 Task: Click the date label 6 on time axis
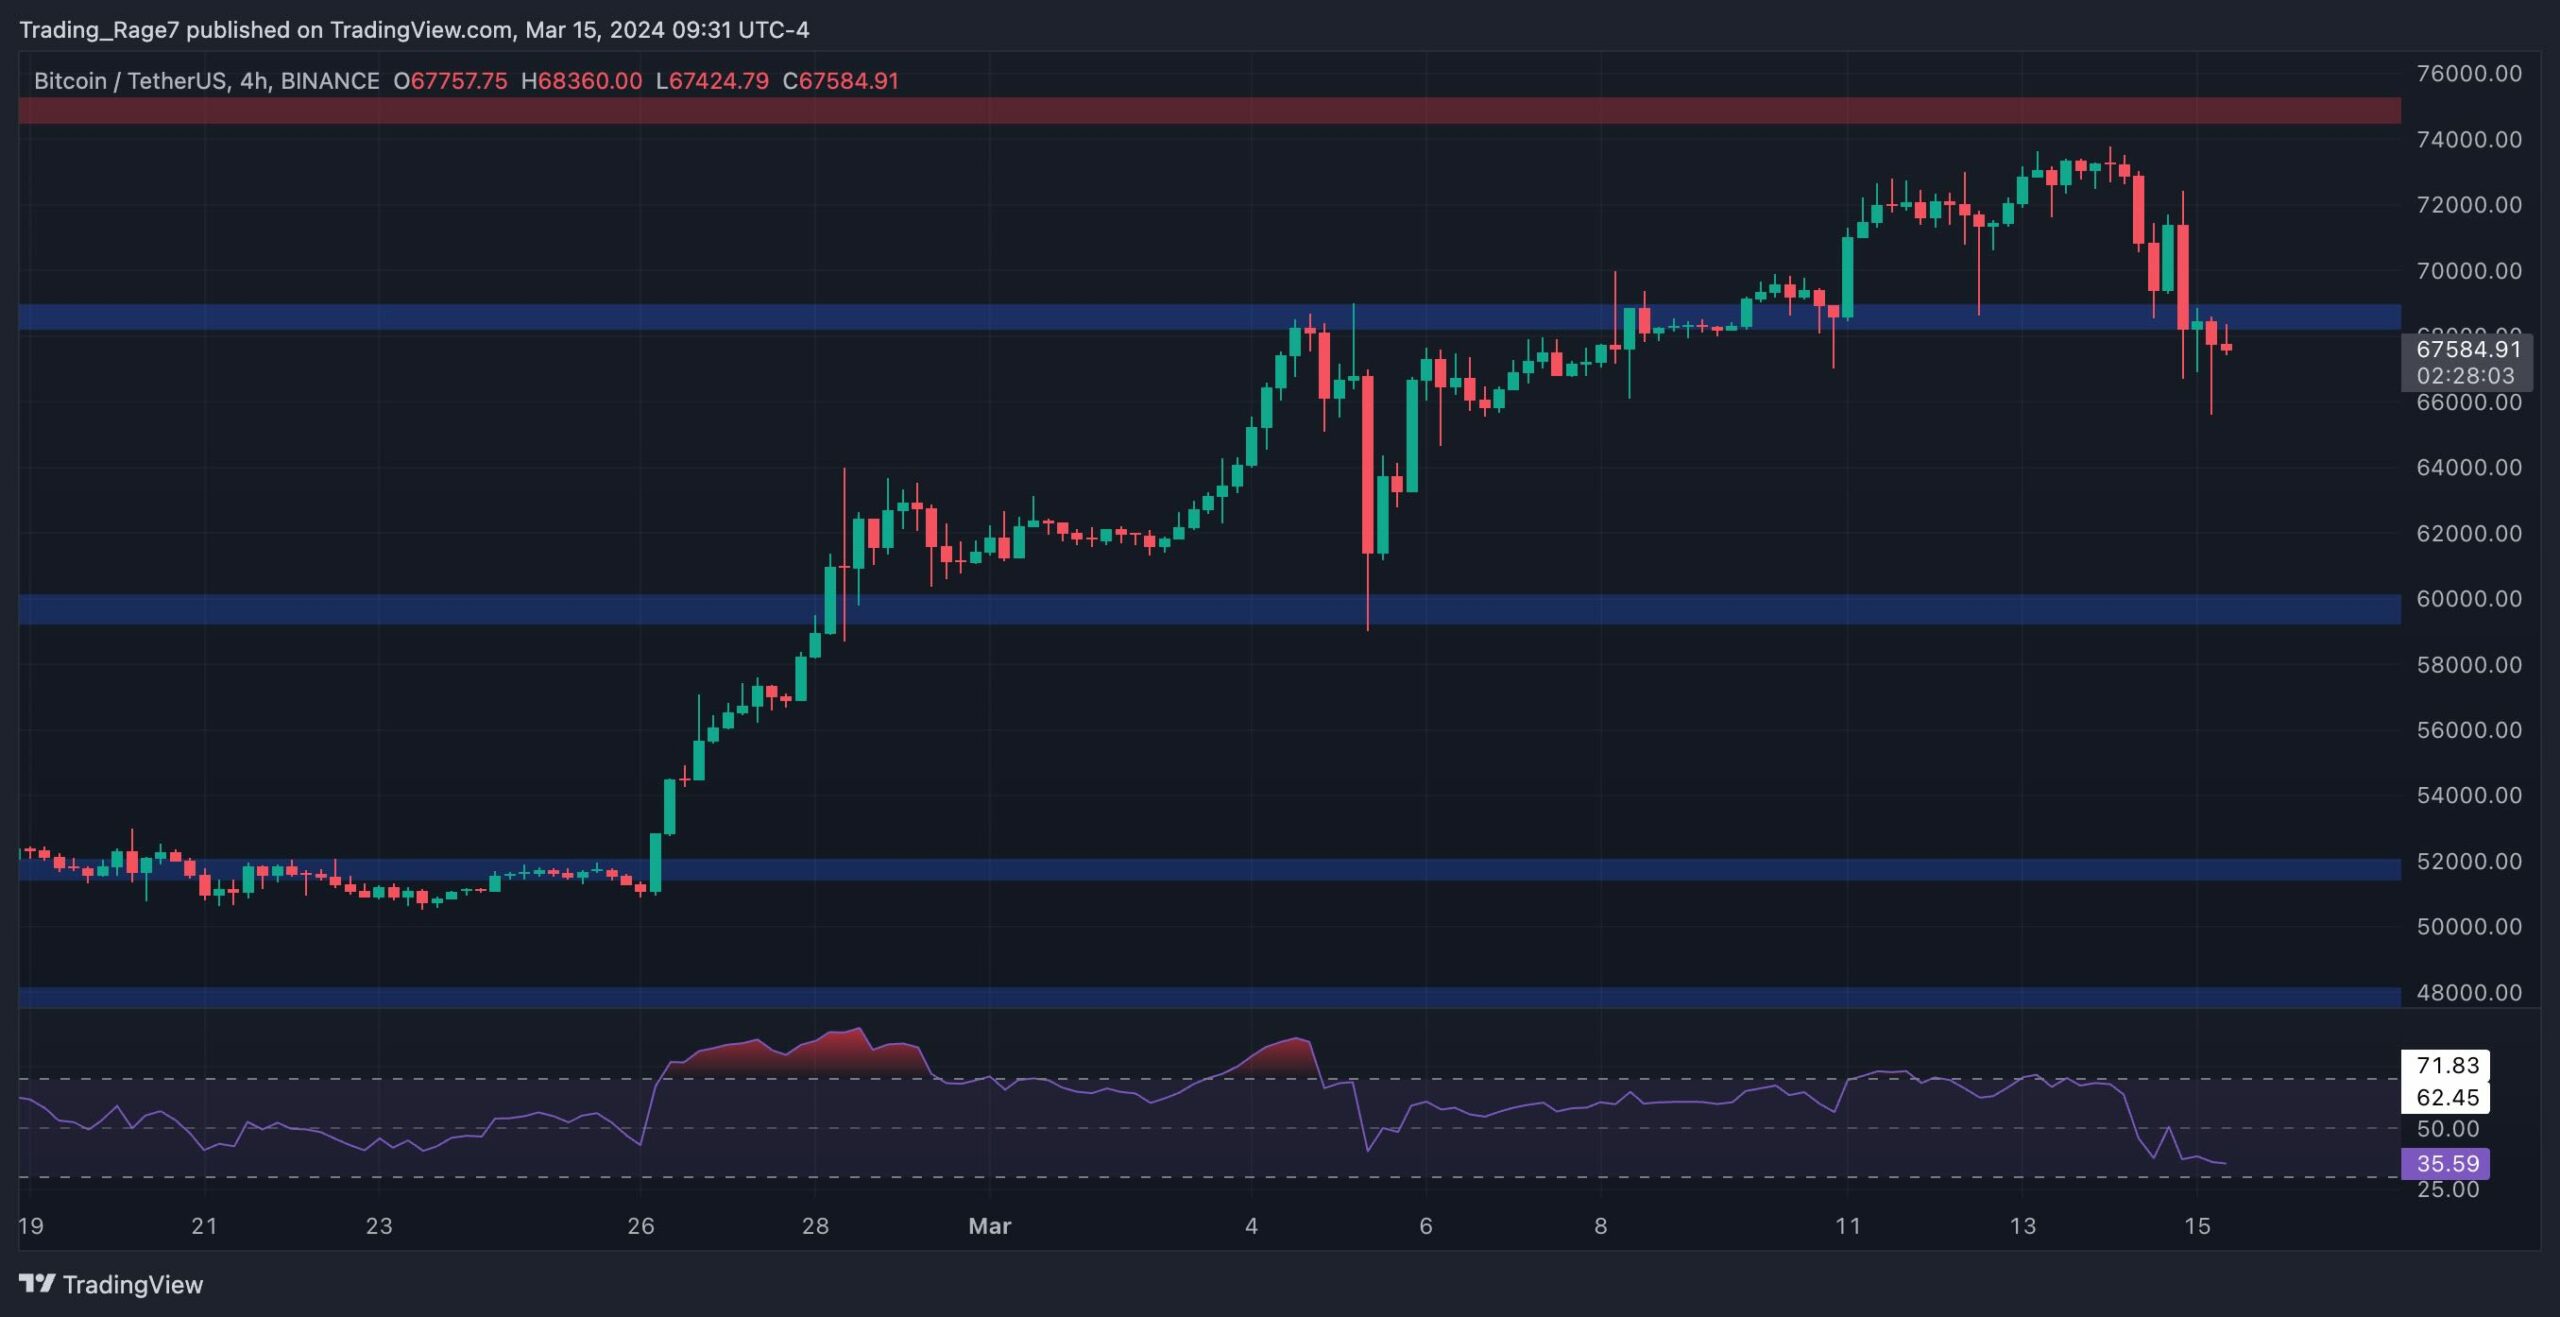click(x=1426, y=1226)
